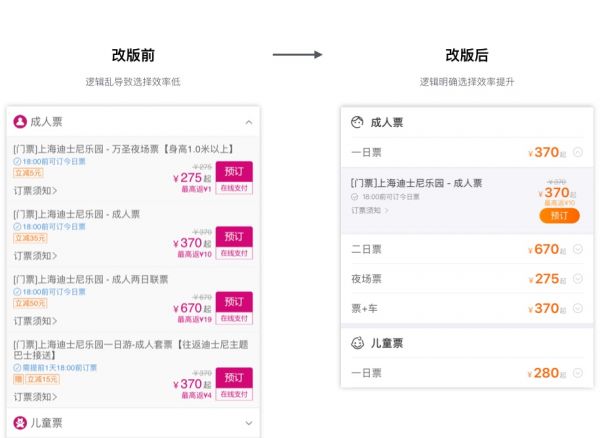Click the clock icon in new version ticket detail

point(354,197)
